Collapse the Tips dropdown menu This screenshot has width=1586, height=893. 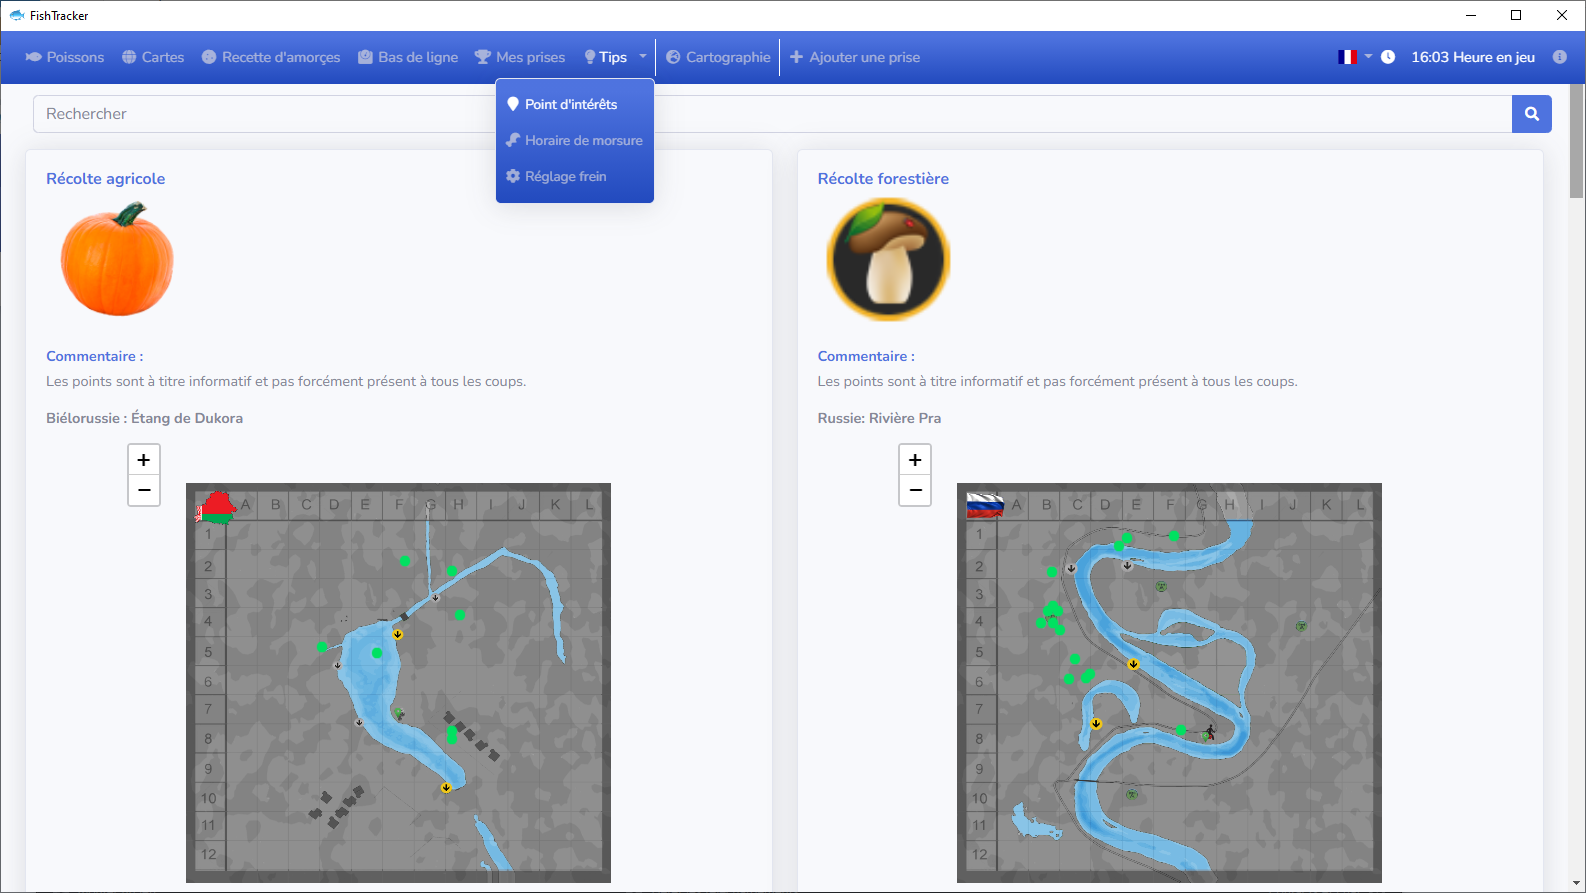615,57
